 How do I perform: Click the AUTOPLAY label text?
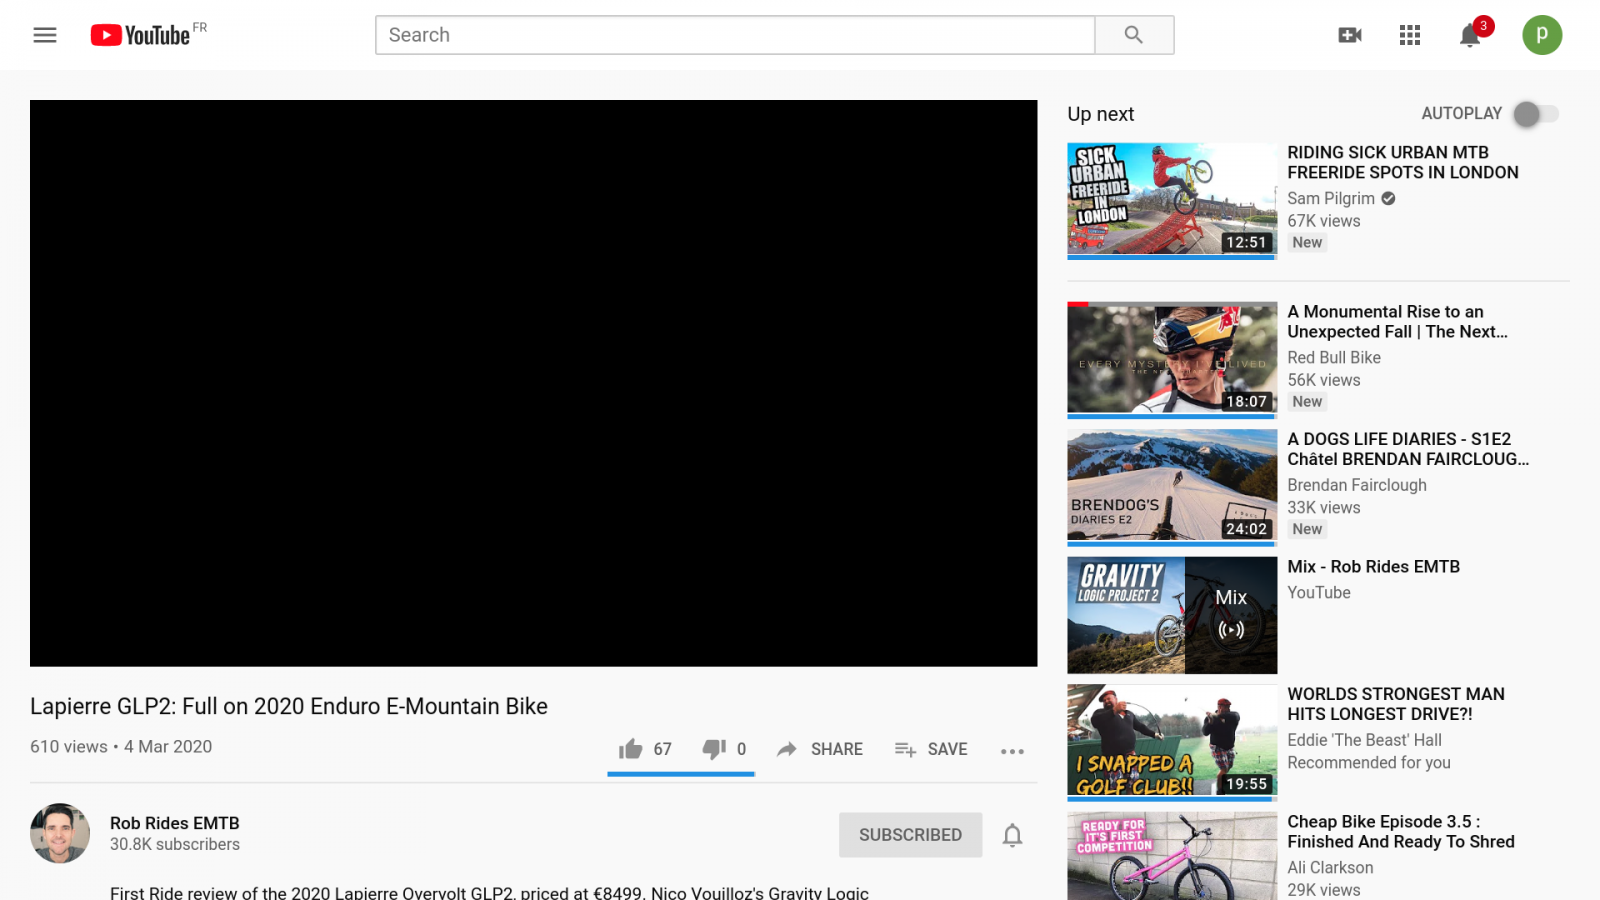tap(1461, 114)
